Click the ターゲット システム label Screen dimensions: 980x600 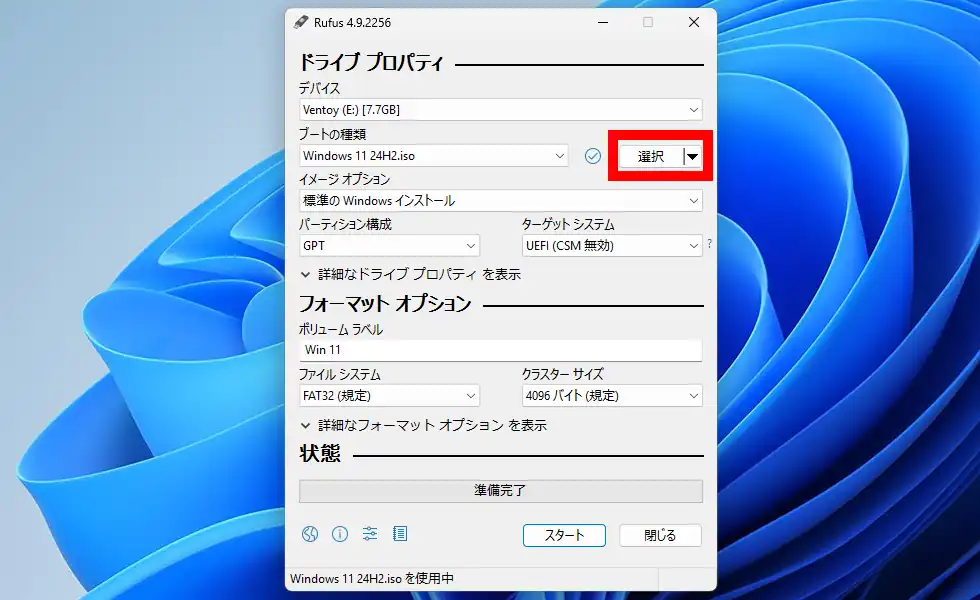568,224
